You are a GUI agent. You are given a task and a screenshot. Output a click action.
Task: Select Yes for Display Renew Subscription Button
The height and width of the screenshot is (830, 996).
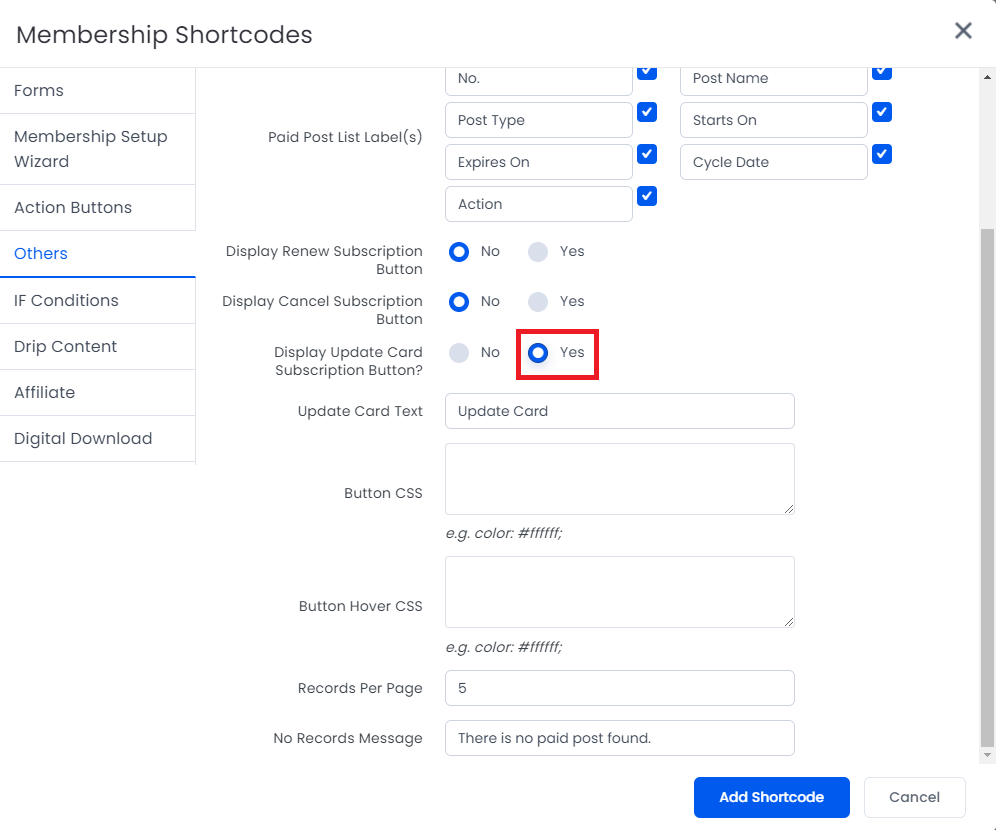point(538,251)
